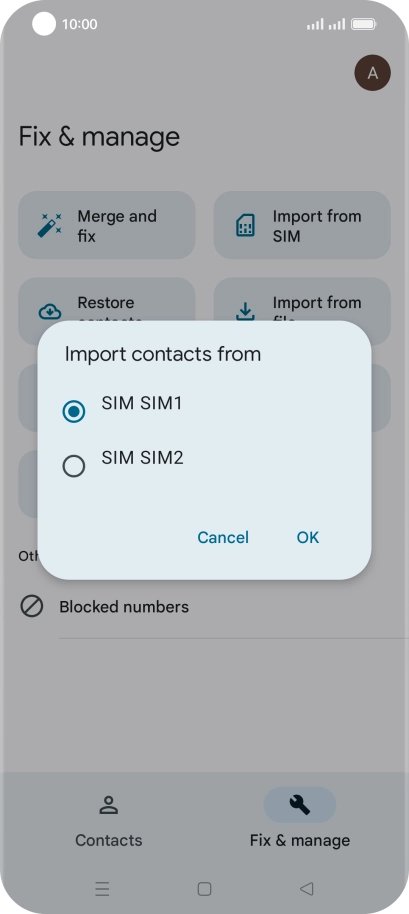
Task: Confirm import with the OK button
Action: pos(308,537)
